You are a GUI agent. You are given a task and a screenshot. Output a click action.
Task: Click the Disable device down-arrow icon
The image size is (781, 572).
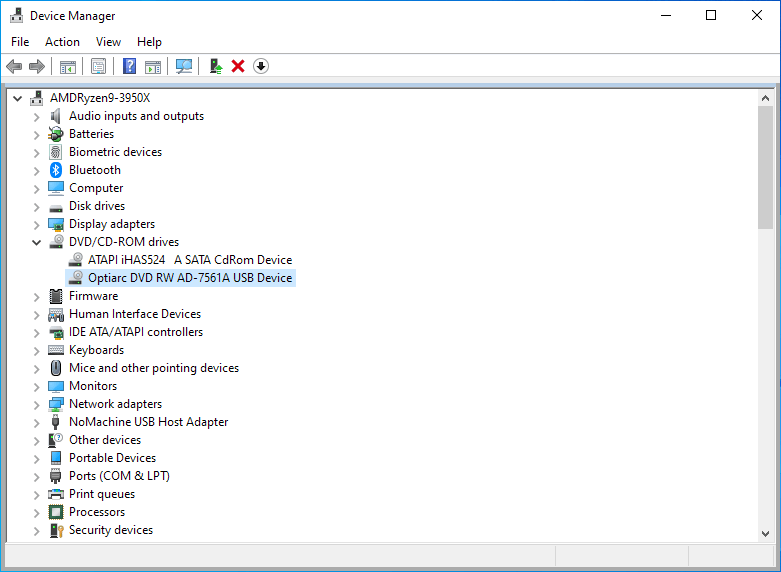tap(261, 66)
